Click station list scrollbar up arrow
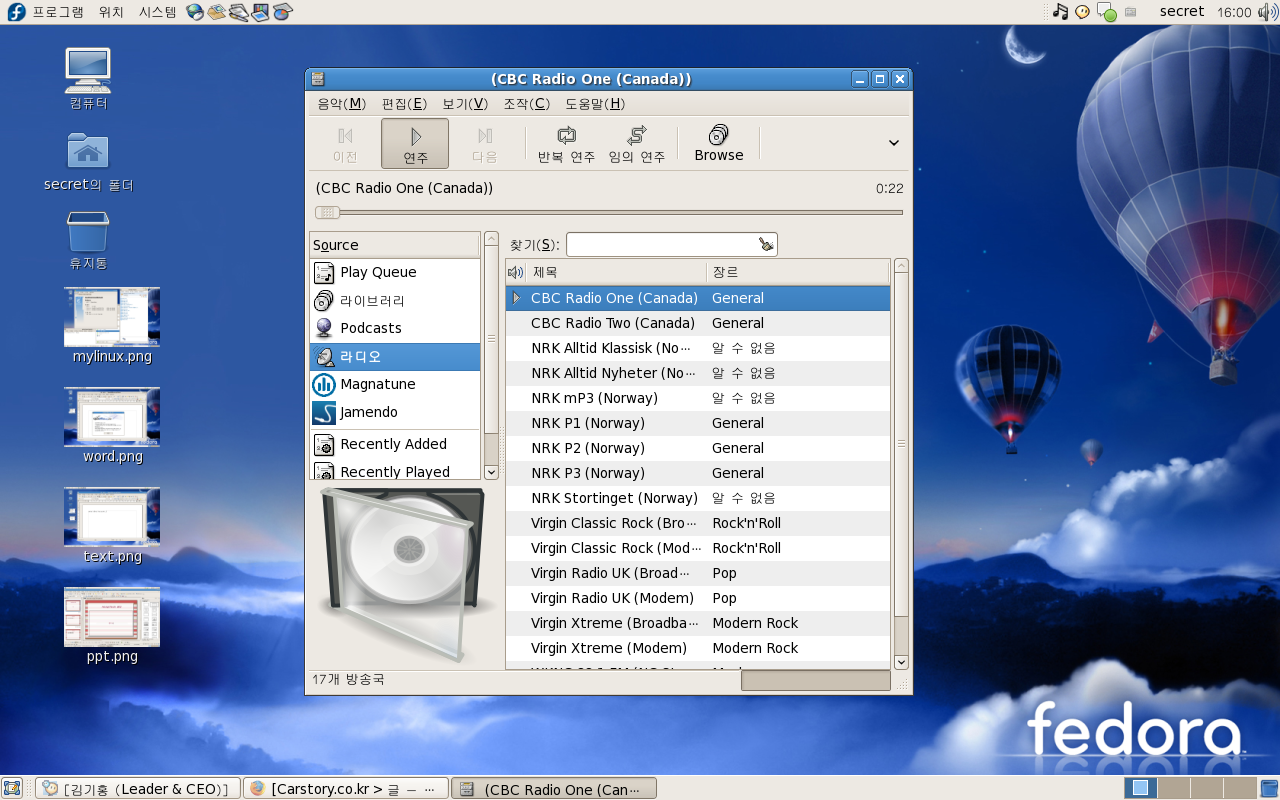Screen dimensions: 1280x800 pos(901,266)
